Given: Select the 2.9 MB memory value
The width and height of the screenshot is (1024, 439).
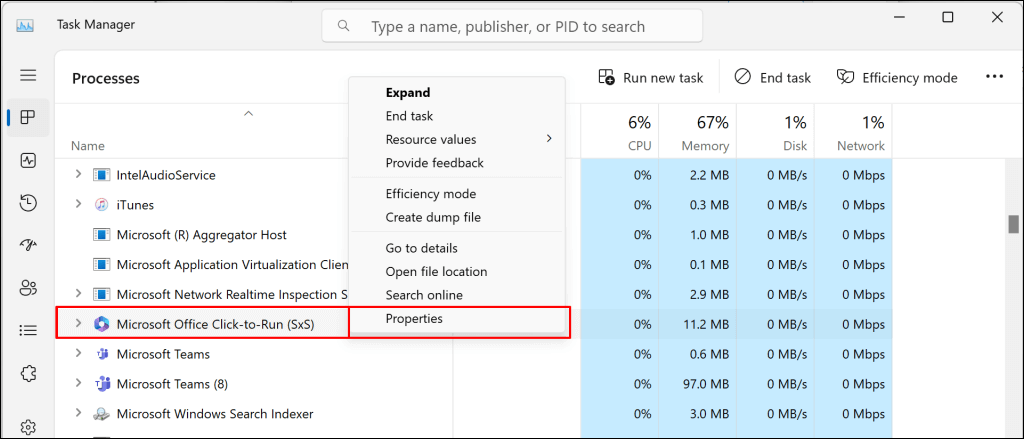Looking at the screenshot, I should pos(707,294).
